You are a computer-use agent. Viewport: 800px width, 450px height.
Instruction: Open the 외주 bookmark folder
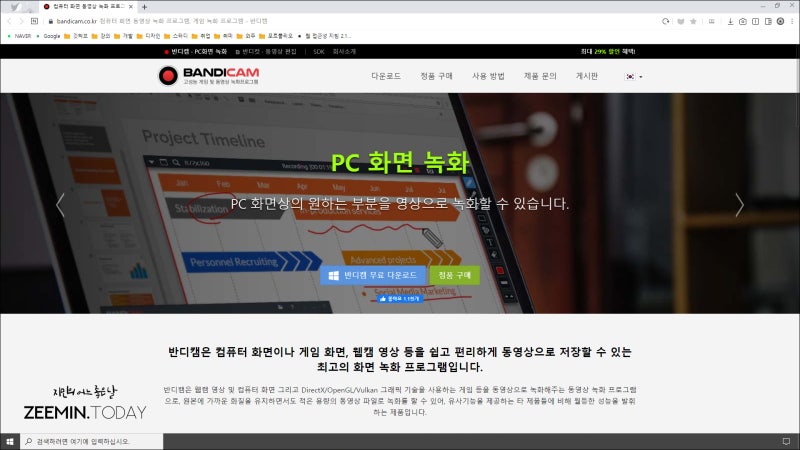[246, 36]
